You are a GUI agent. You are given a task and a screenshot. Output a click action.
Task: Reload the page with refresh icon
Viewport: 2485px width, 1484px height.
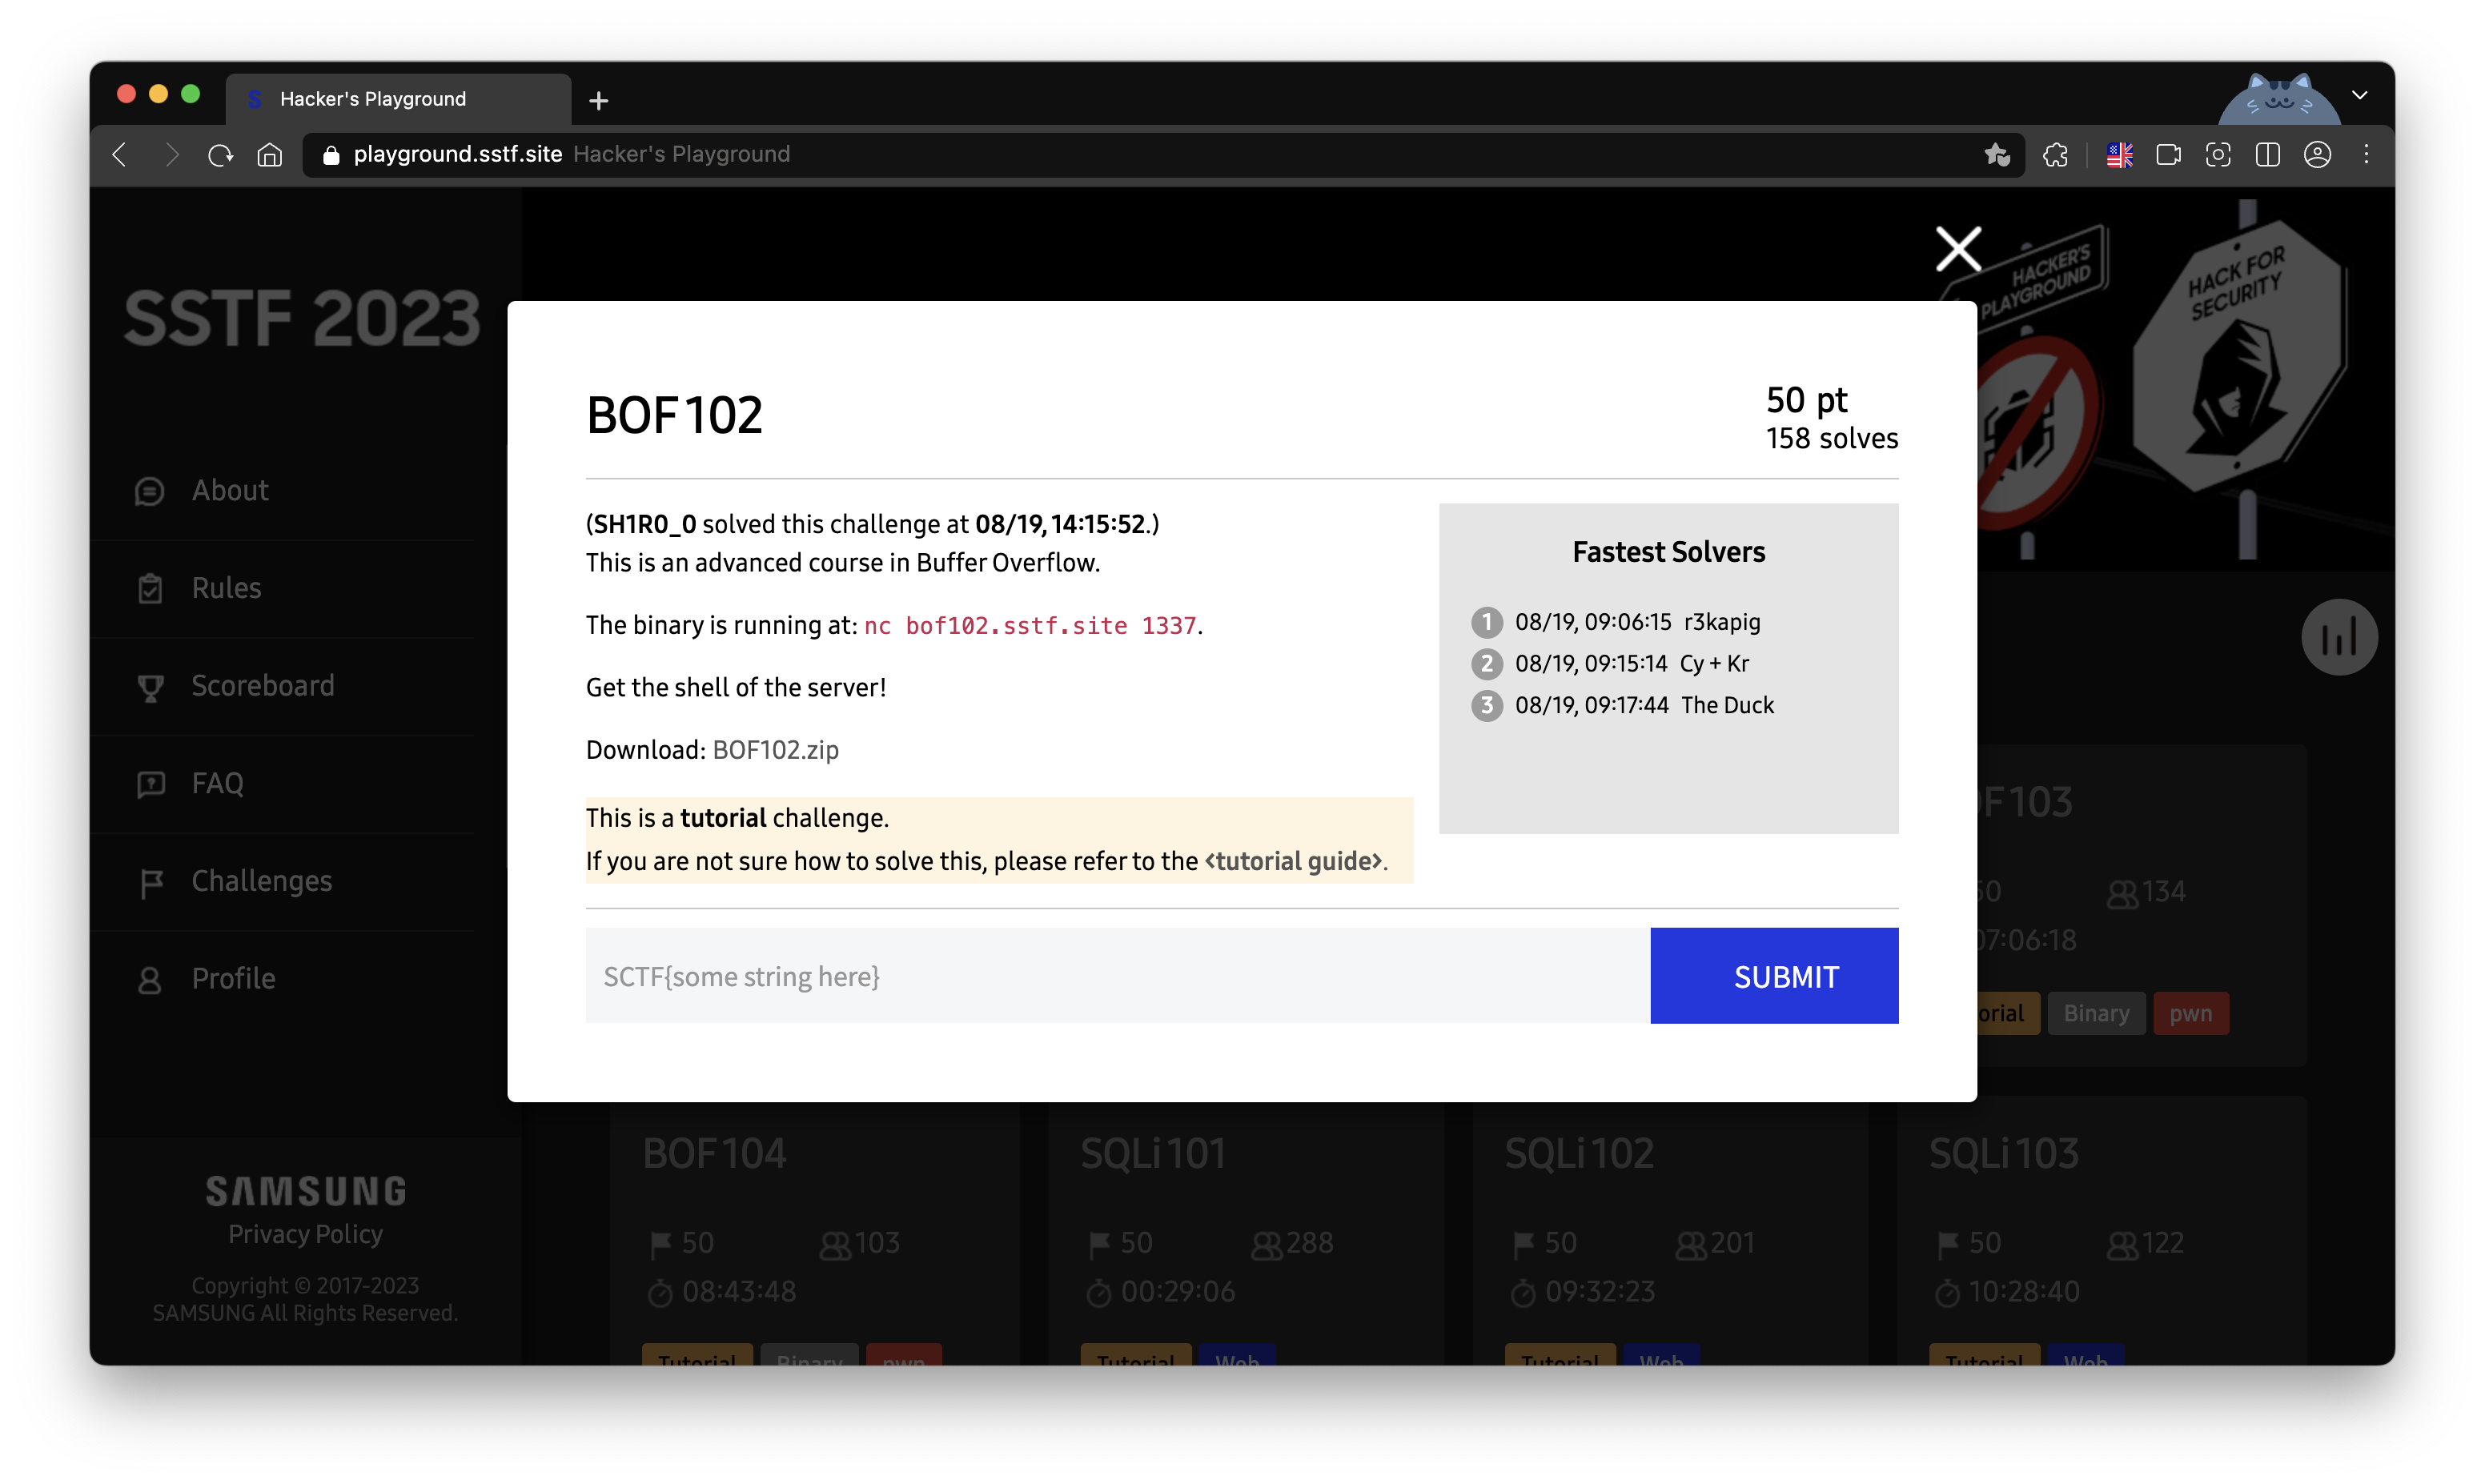point(220,154)
